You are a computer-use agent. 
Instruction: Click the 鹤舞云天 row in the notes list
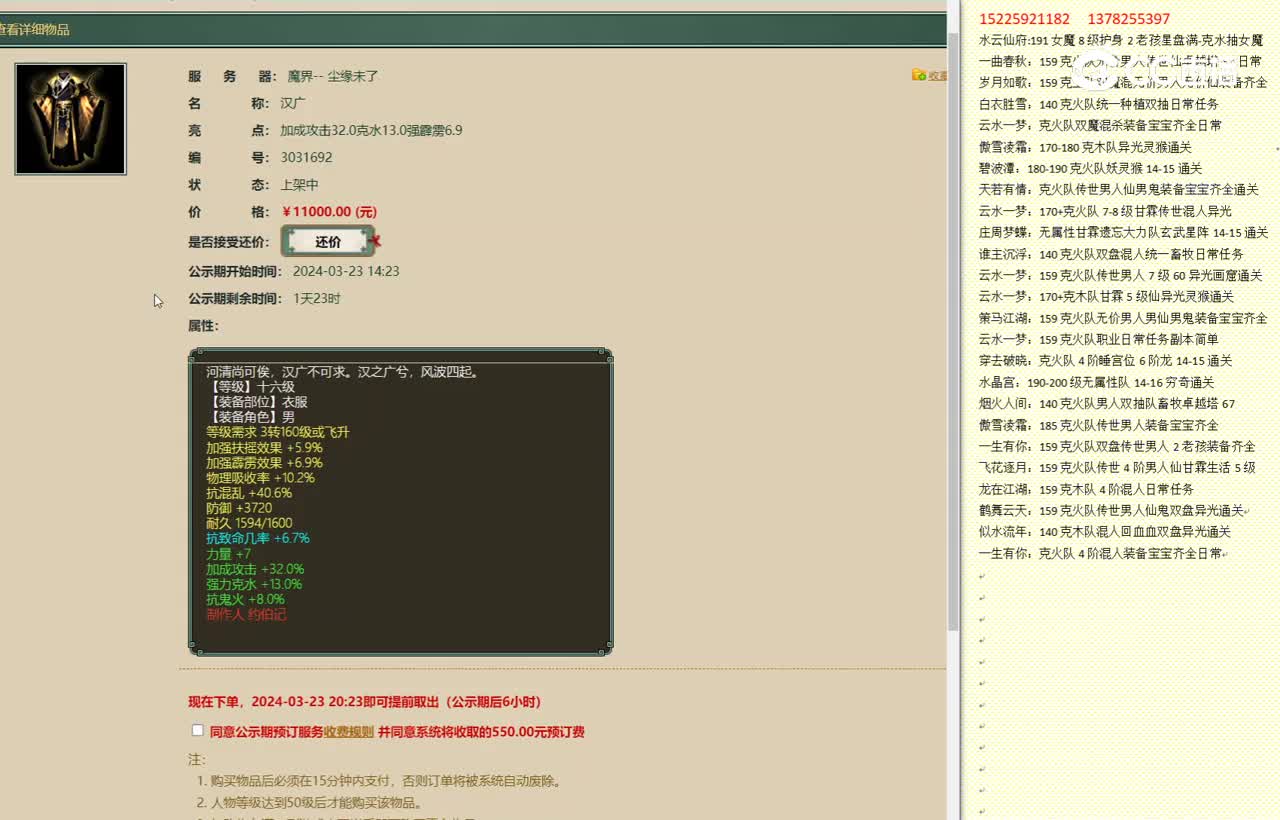[x=1112, y=510]
